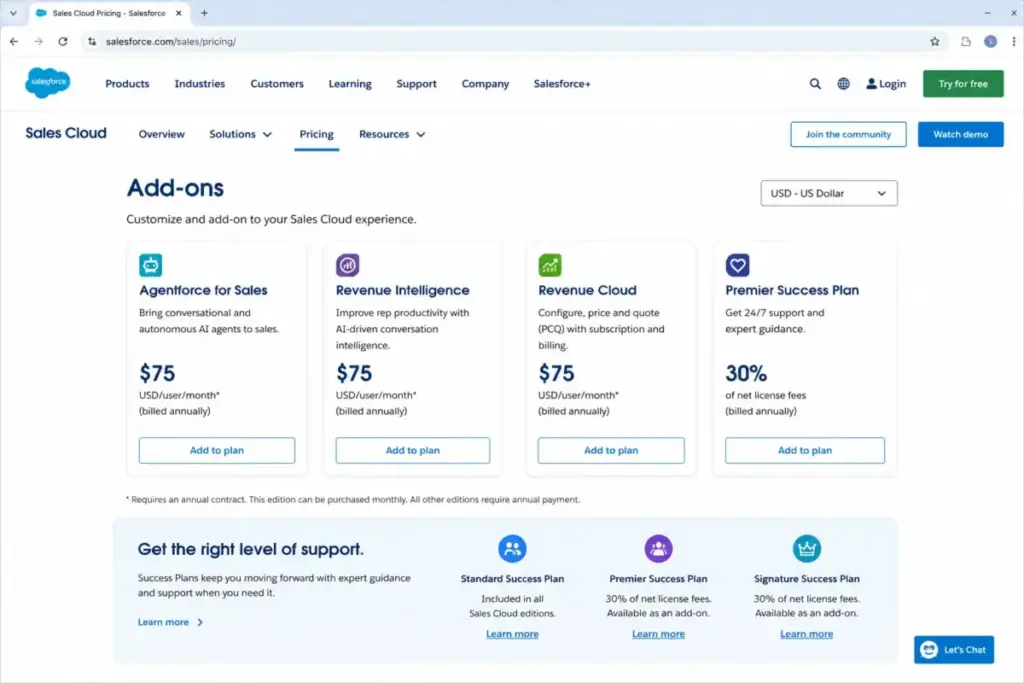Click Join the community button
The image size is (1024, 683).
click(x=848, y=134)
